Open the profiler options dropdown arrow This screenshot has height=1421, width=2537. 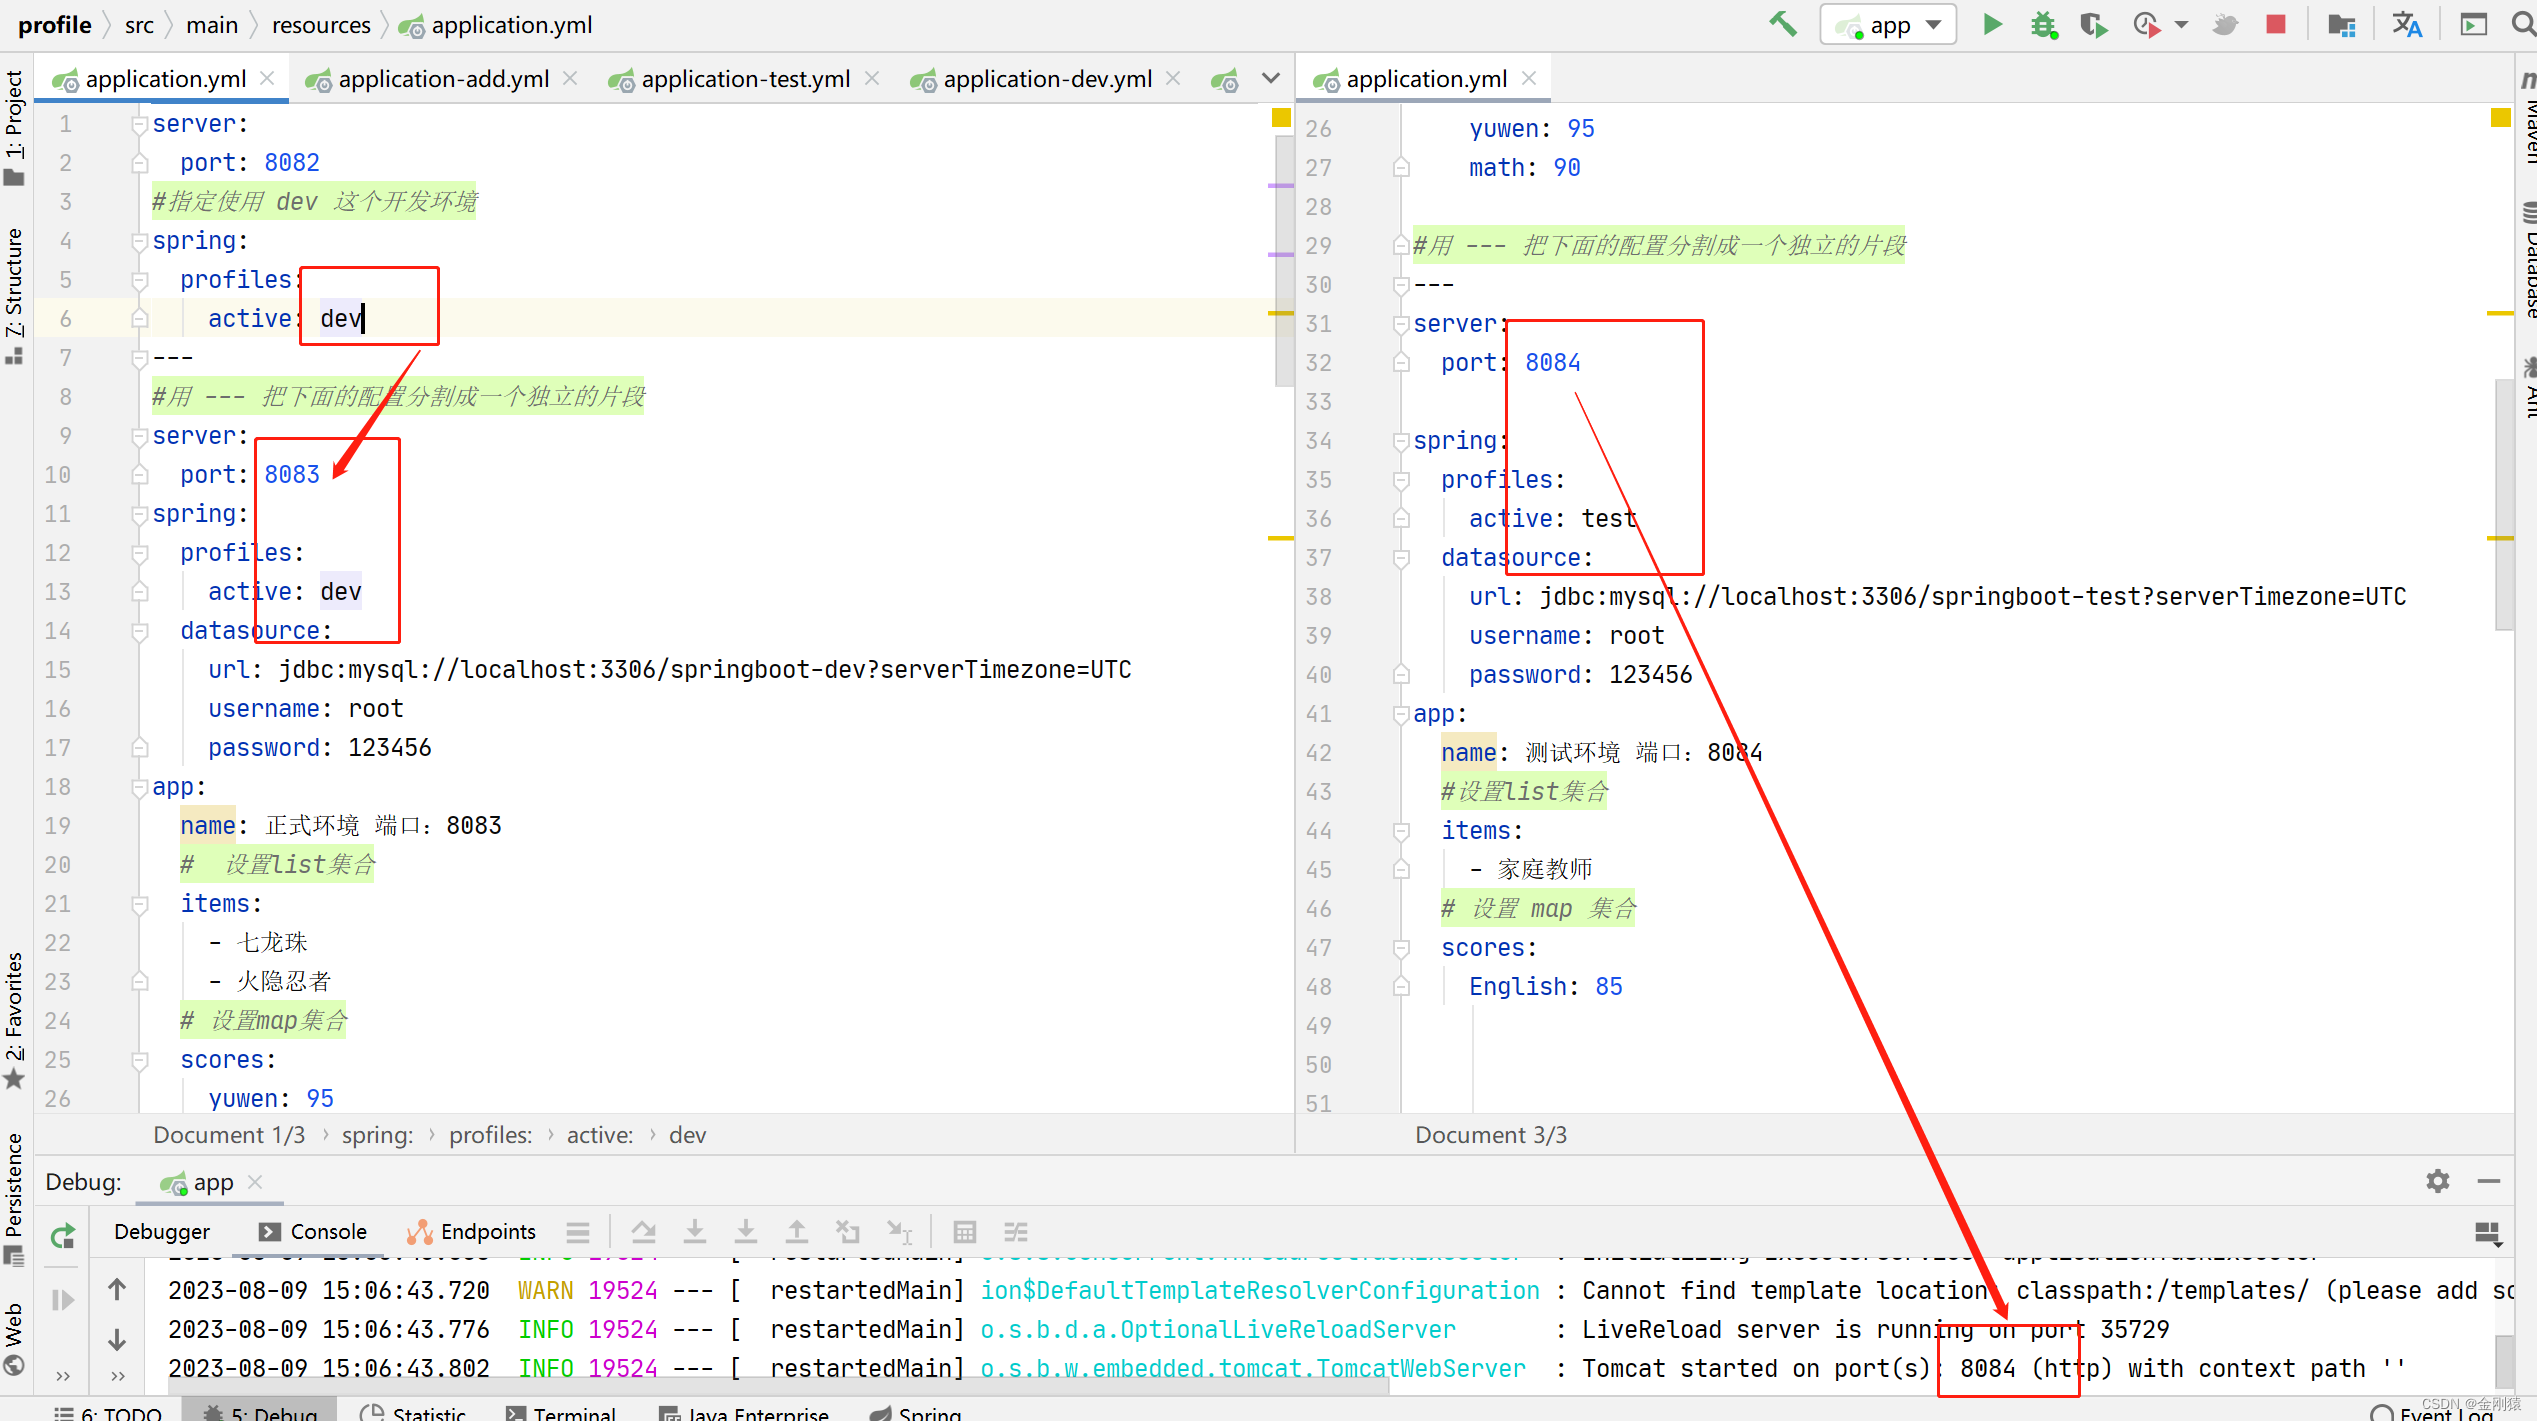click(2181, 24)
